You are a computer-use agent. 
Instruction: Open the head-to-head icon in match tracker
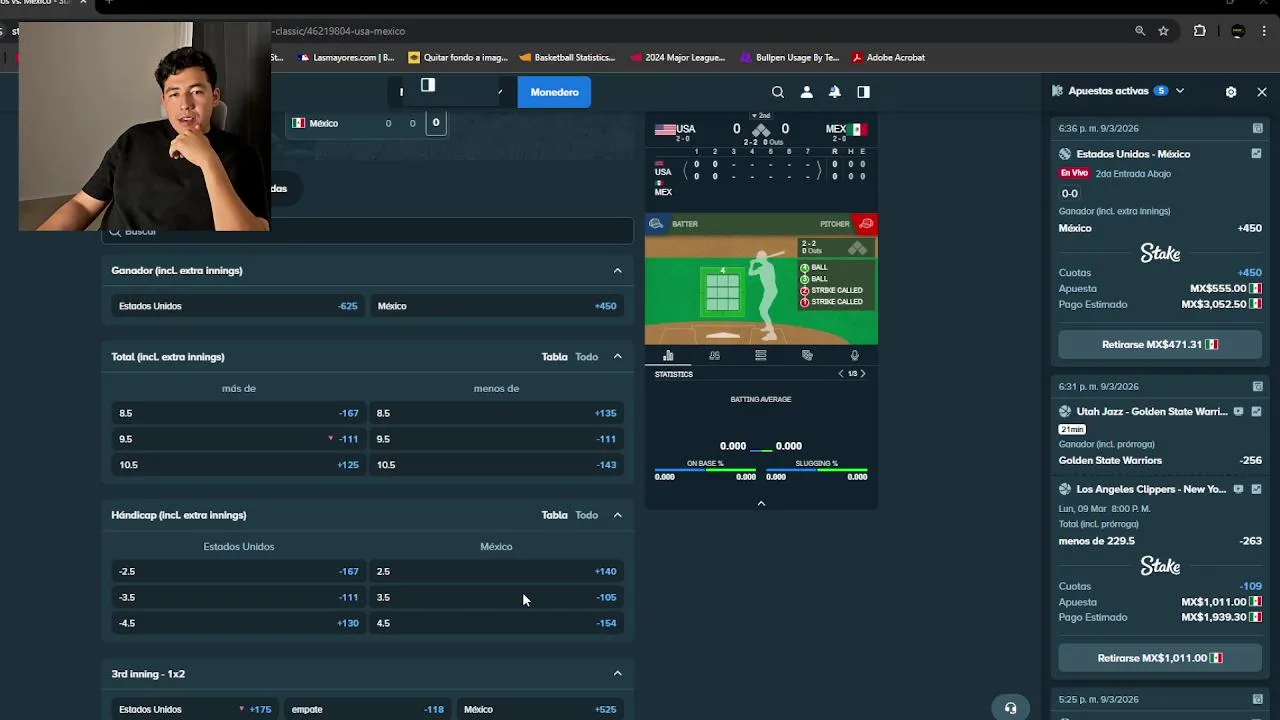(x=807, y=355)
